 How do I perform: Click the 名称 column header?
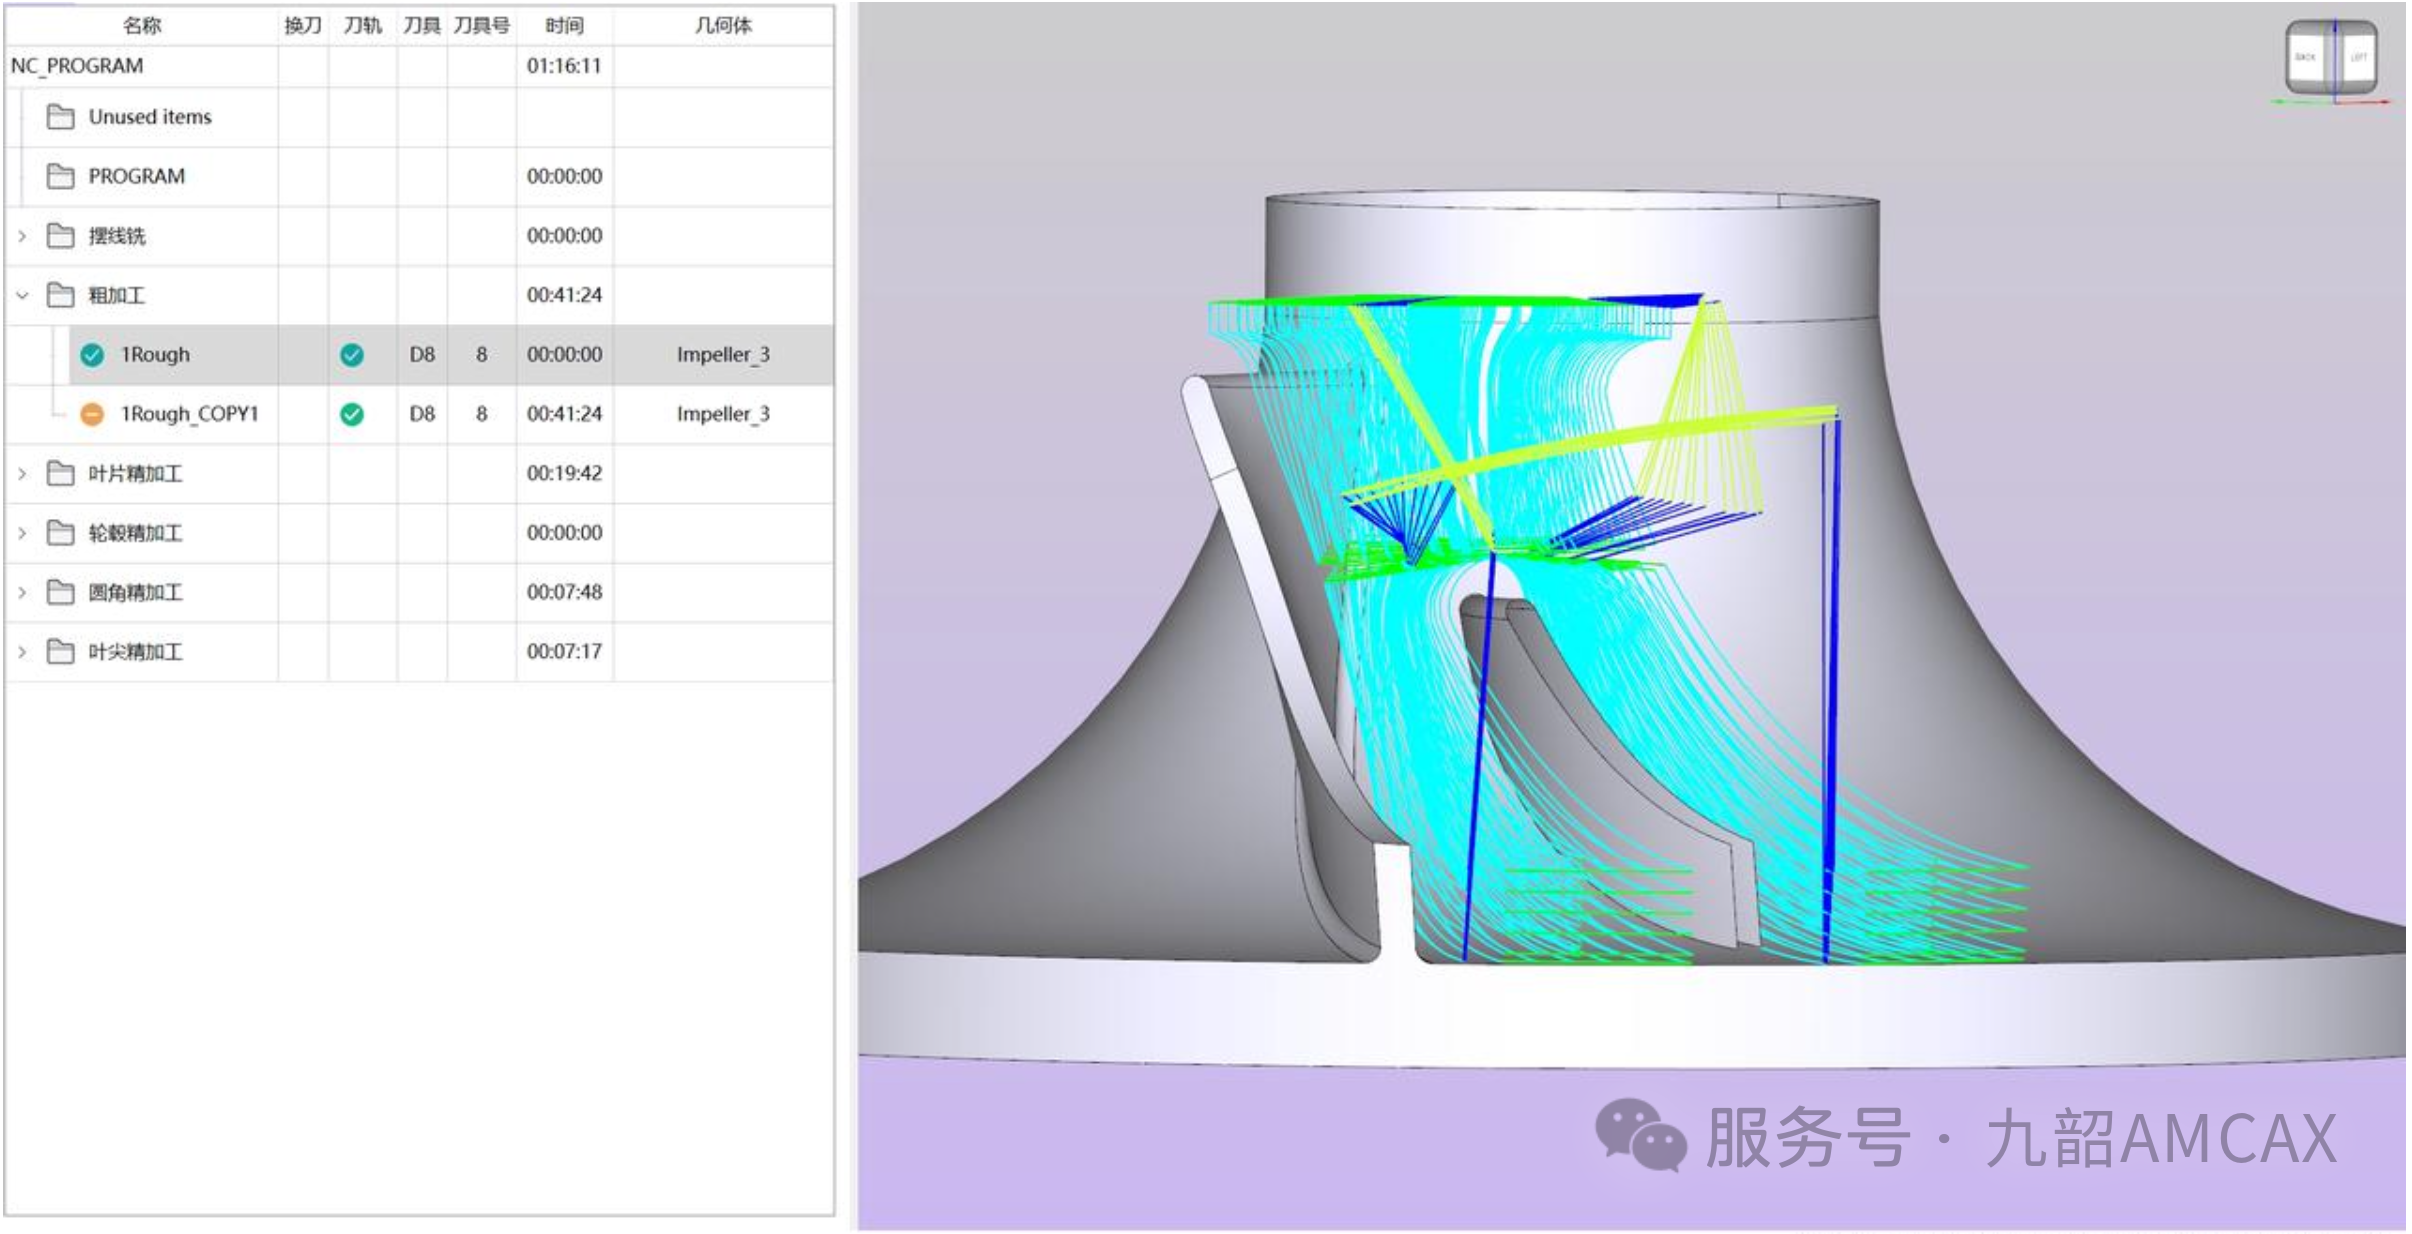click(x=142, y=25)
